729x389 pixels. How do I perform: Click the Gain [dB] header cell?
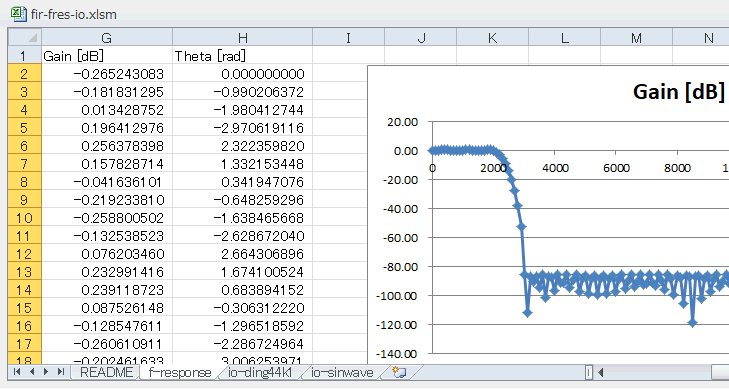[x=107, y=56]
